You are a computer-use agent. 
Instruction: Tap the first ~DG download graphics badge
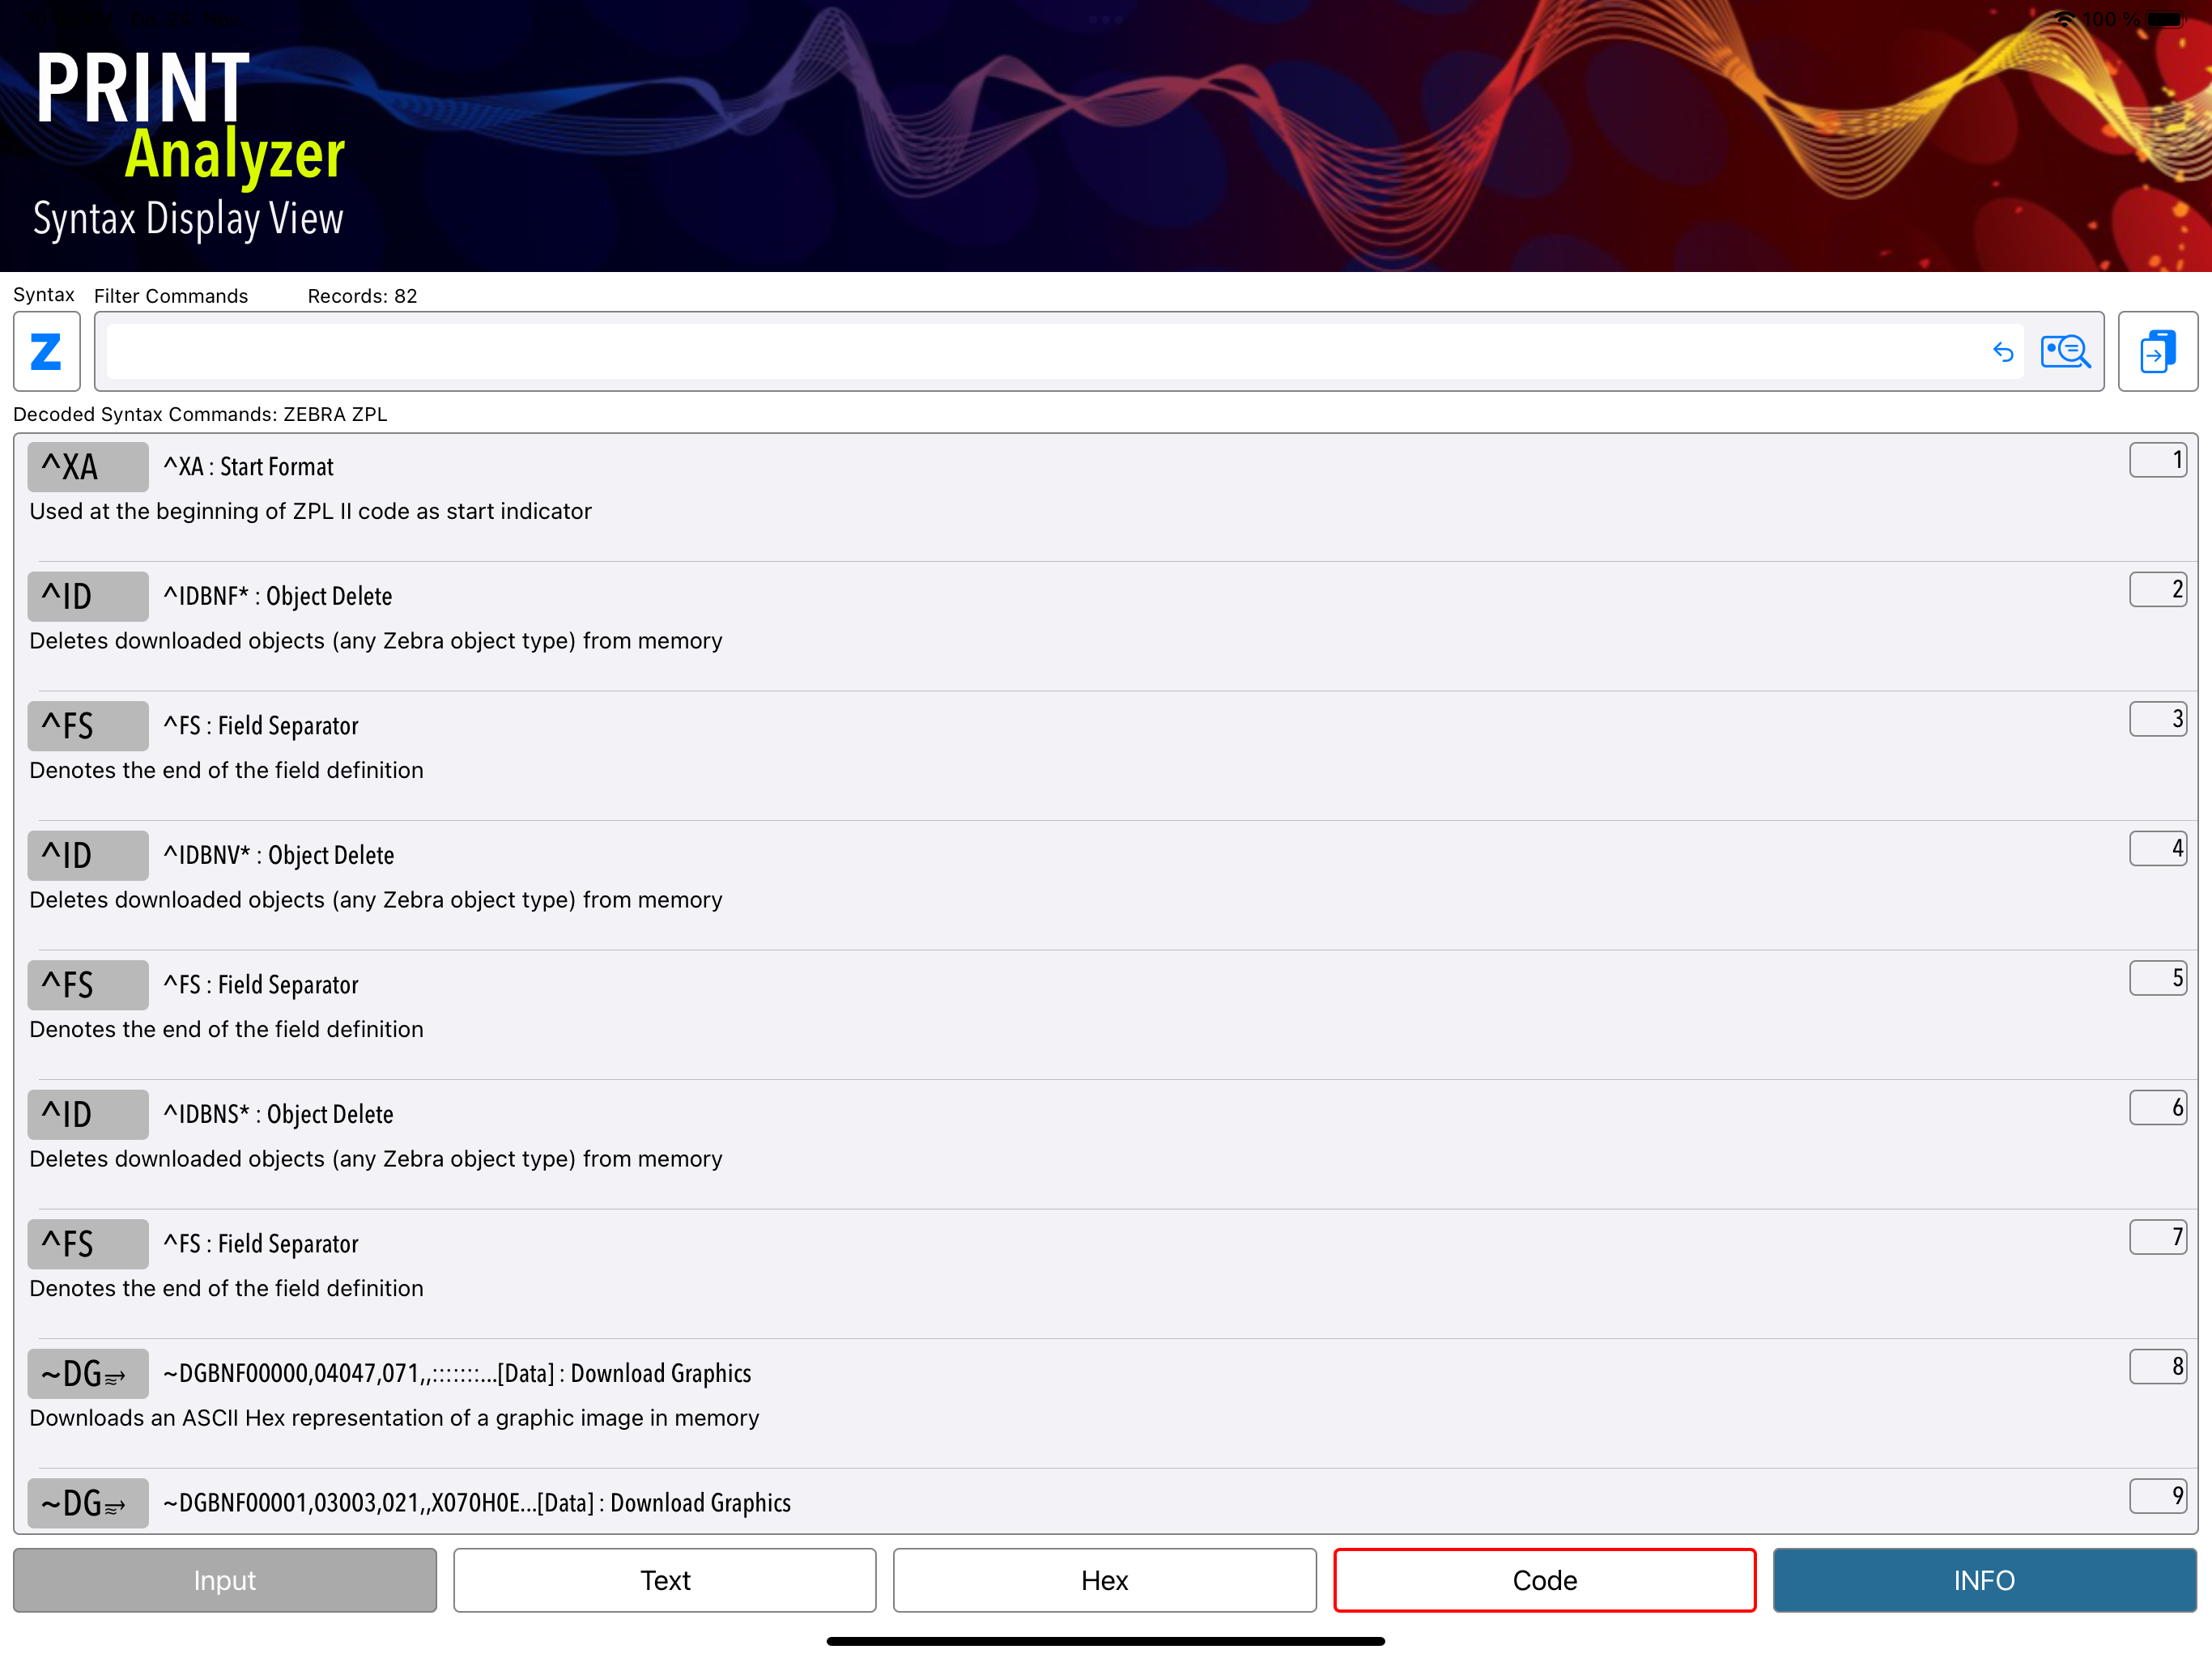coord(88,1373)
